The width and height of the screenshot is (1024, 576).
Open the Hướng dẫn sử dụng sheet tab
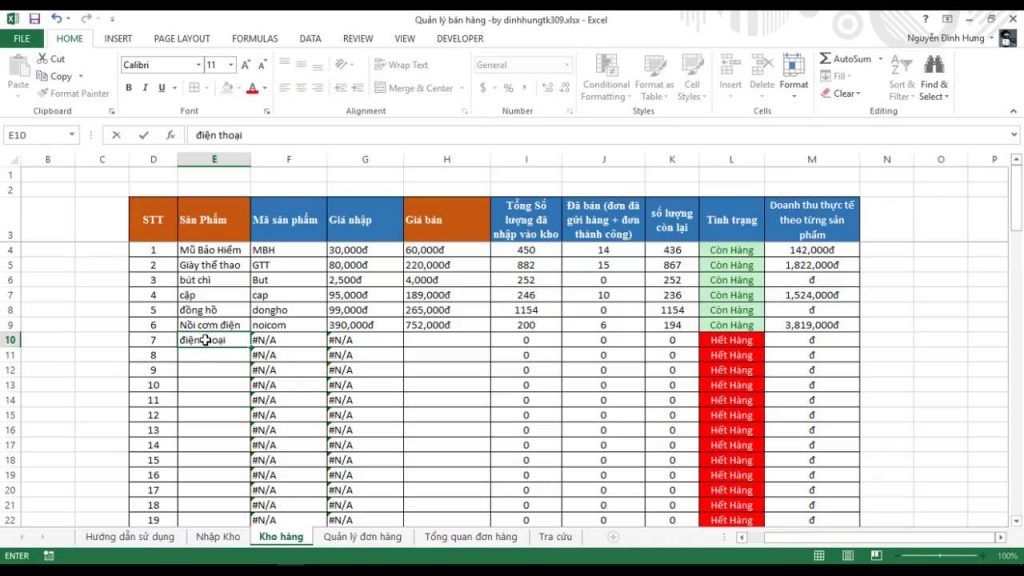coord(130,537)
